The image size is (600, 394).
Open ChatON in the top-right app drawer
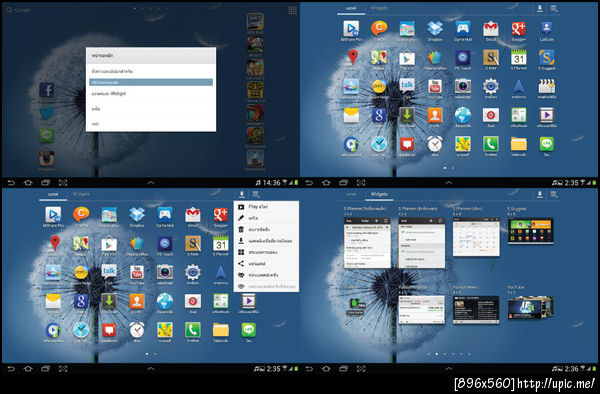coord(379,29)
